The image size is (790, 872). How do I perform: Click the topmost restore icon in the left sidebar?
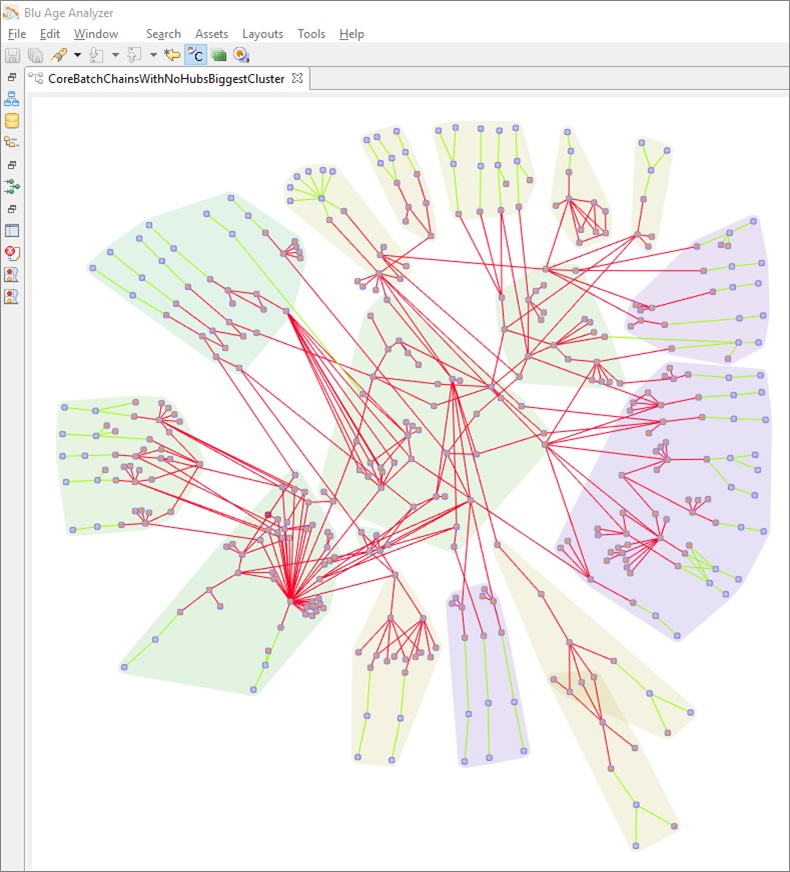point(12,77)
